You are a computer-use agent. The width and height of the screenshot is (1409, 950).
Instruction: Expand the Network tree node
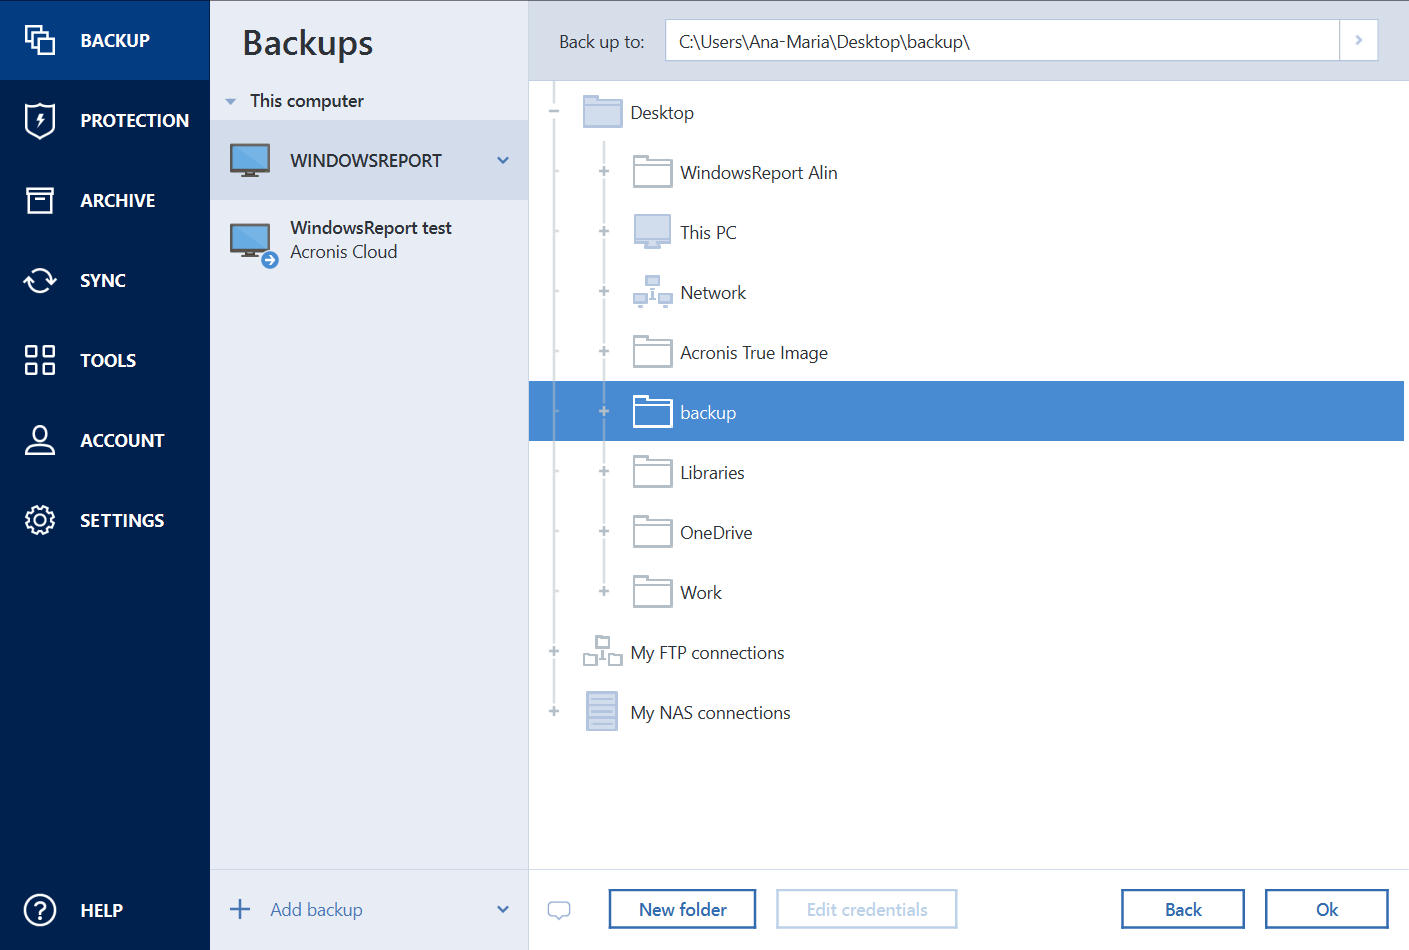[x=604, y=291]
